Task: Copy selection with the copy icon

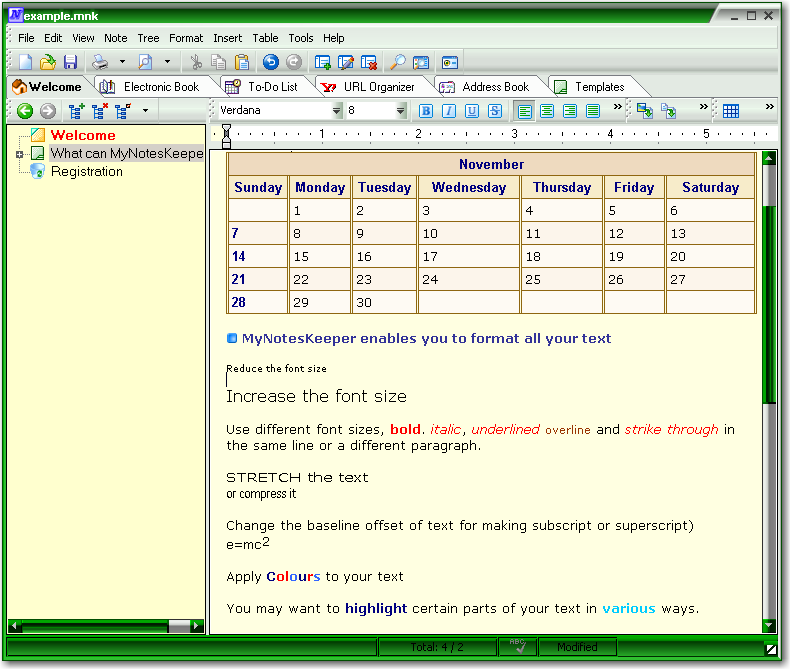Action: coord(219,62)
